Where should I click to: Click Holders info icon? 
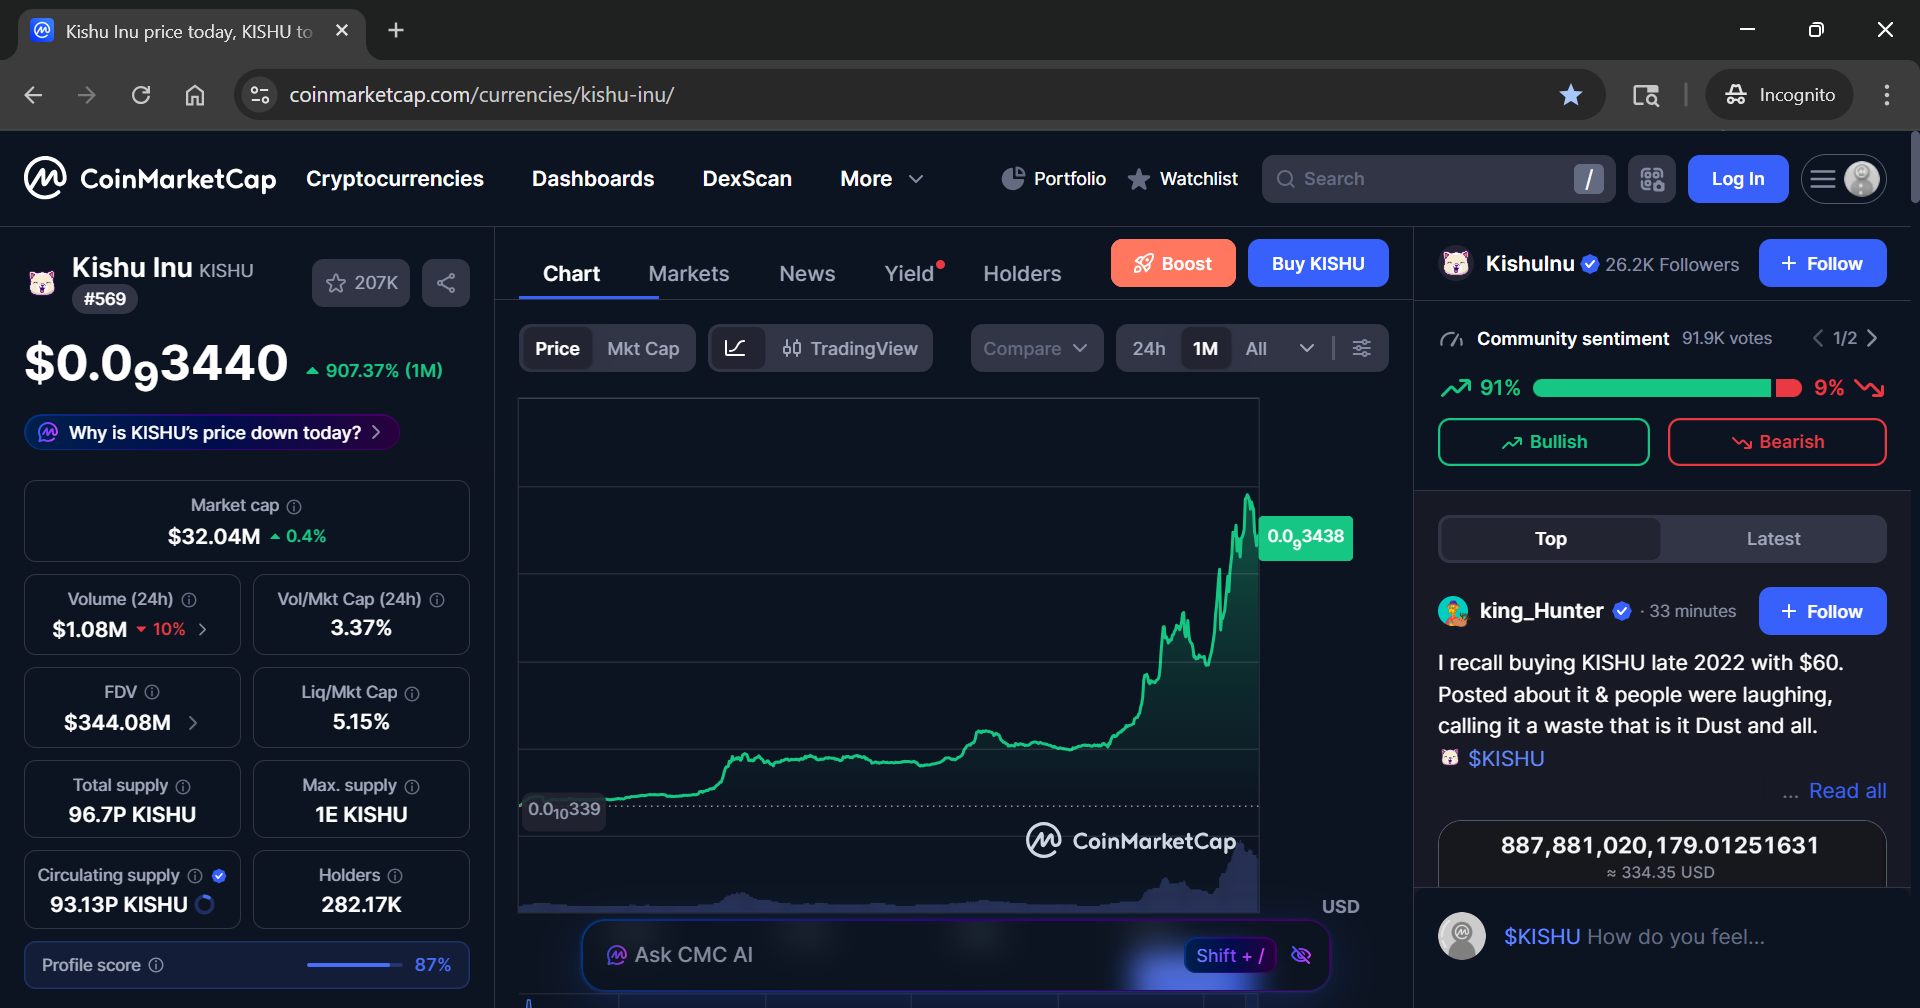[x=395, y=876]
